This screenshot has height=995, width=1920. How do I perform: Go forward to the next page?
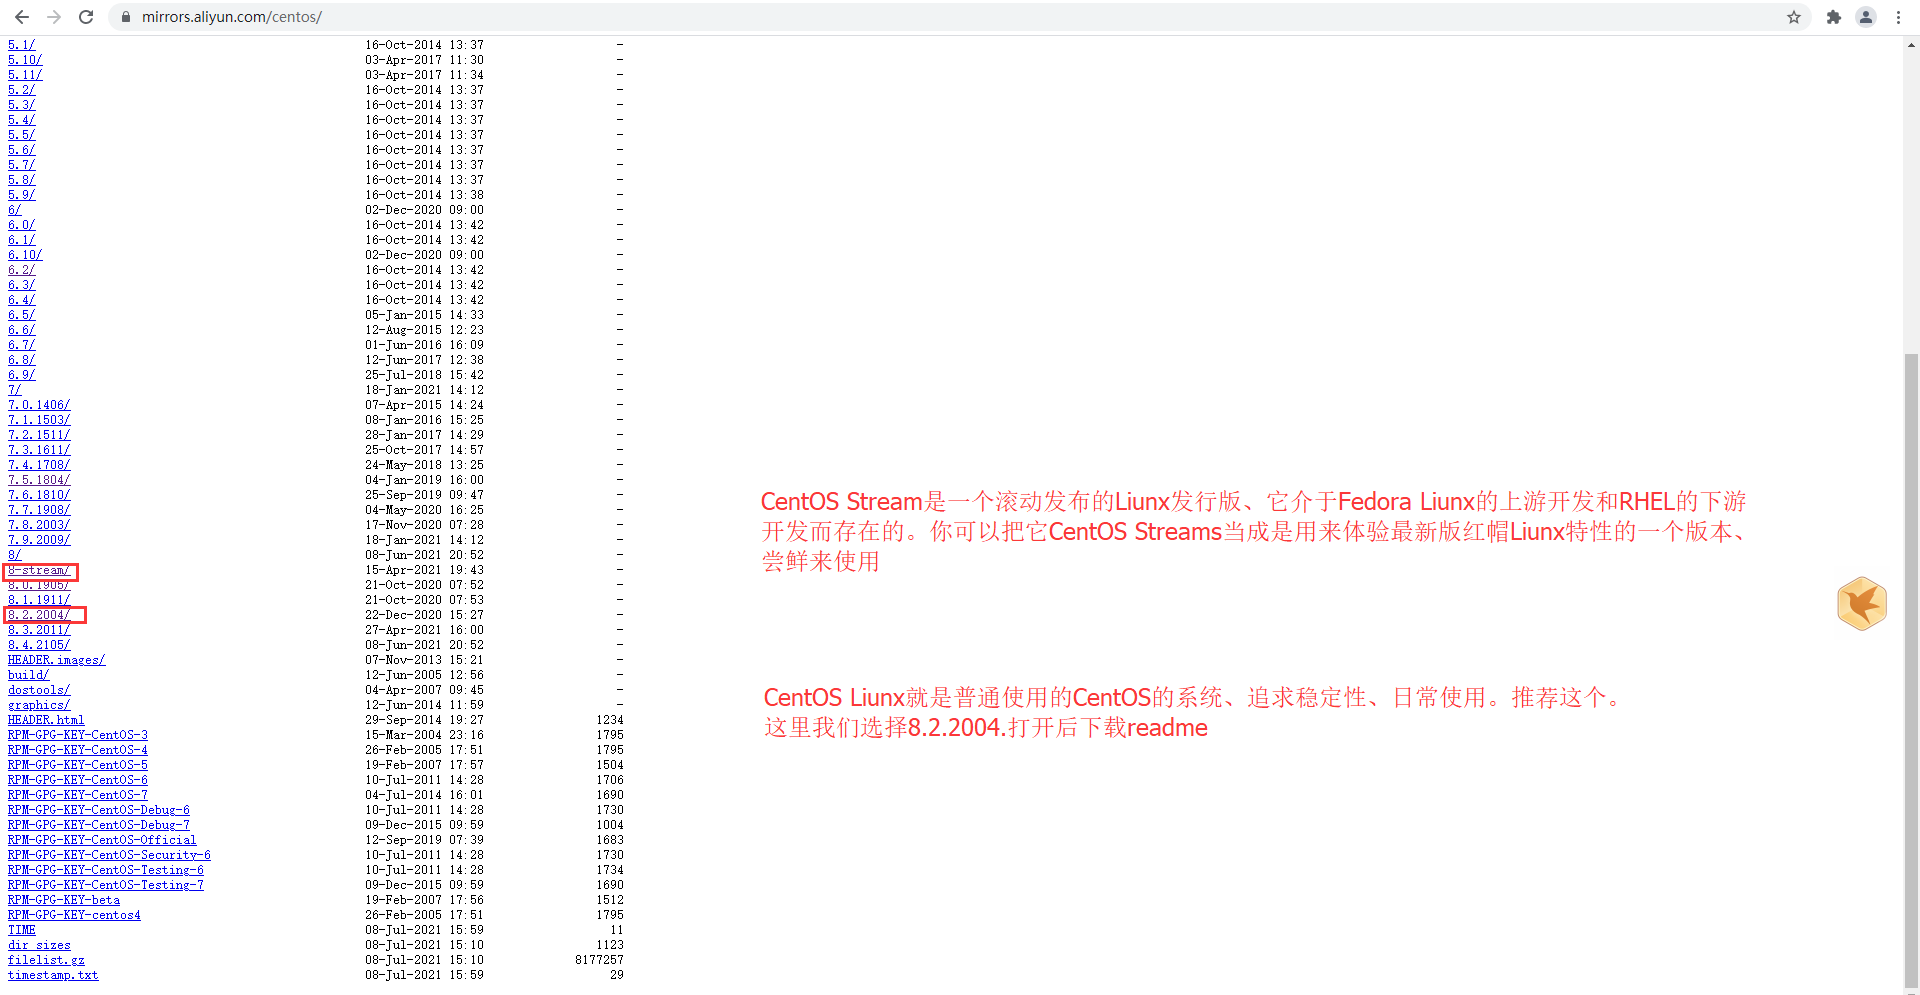point(54,17)
